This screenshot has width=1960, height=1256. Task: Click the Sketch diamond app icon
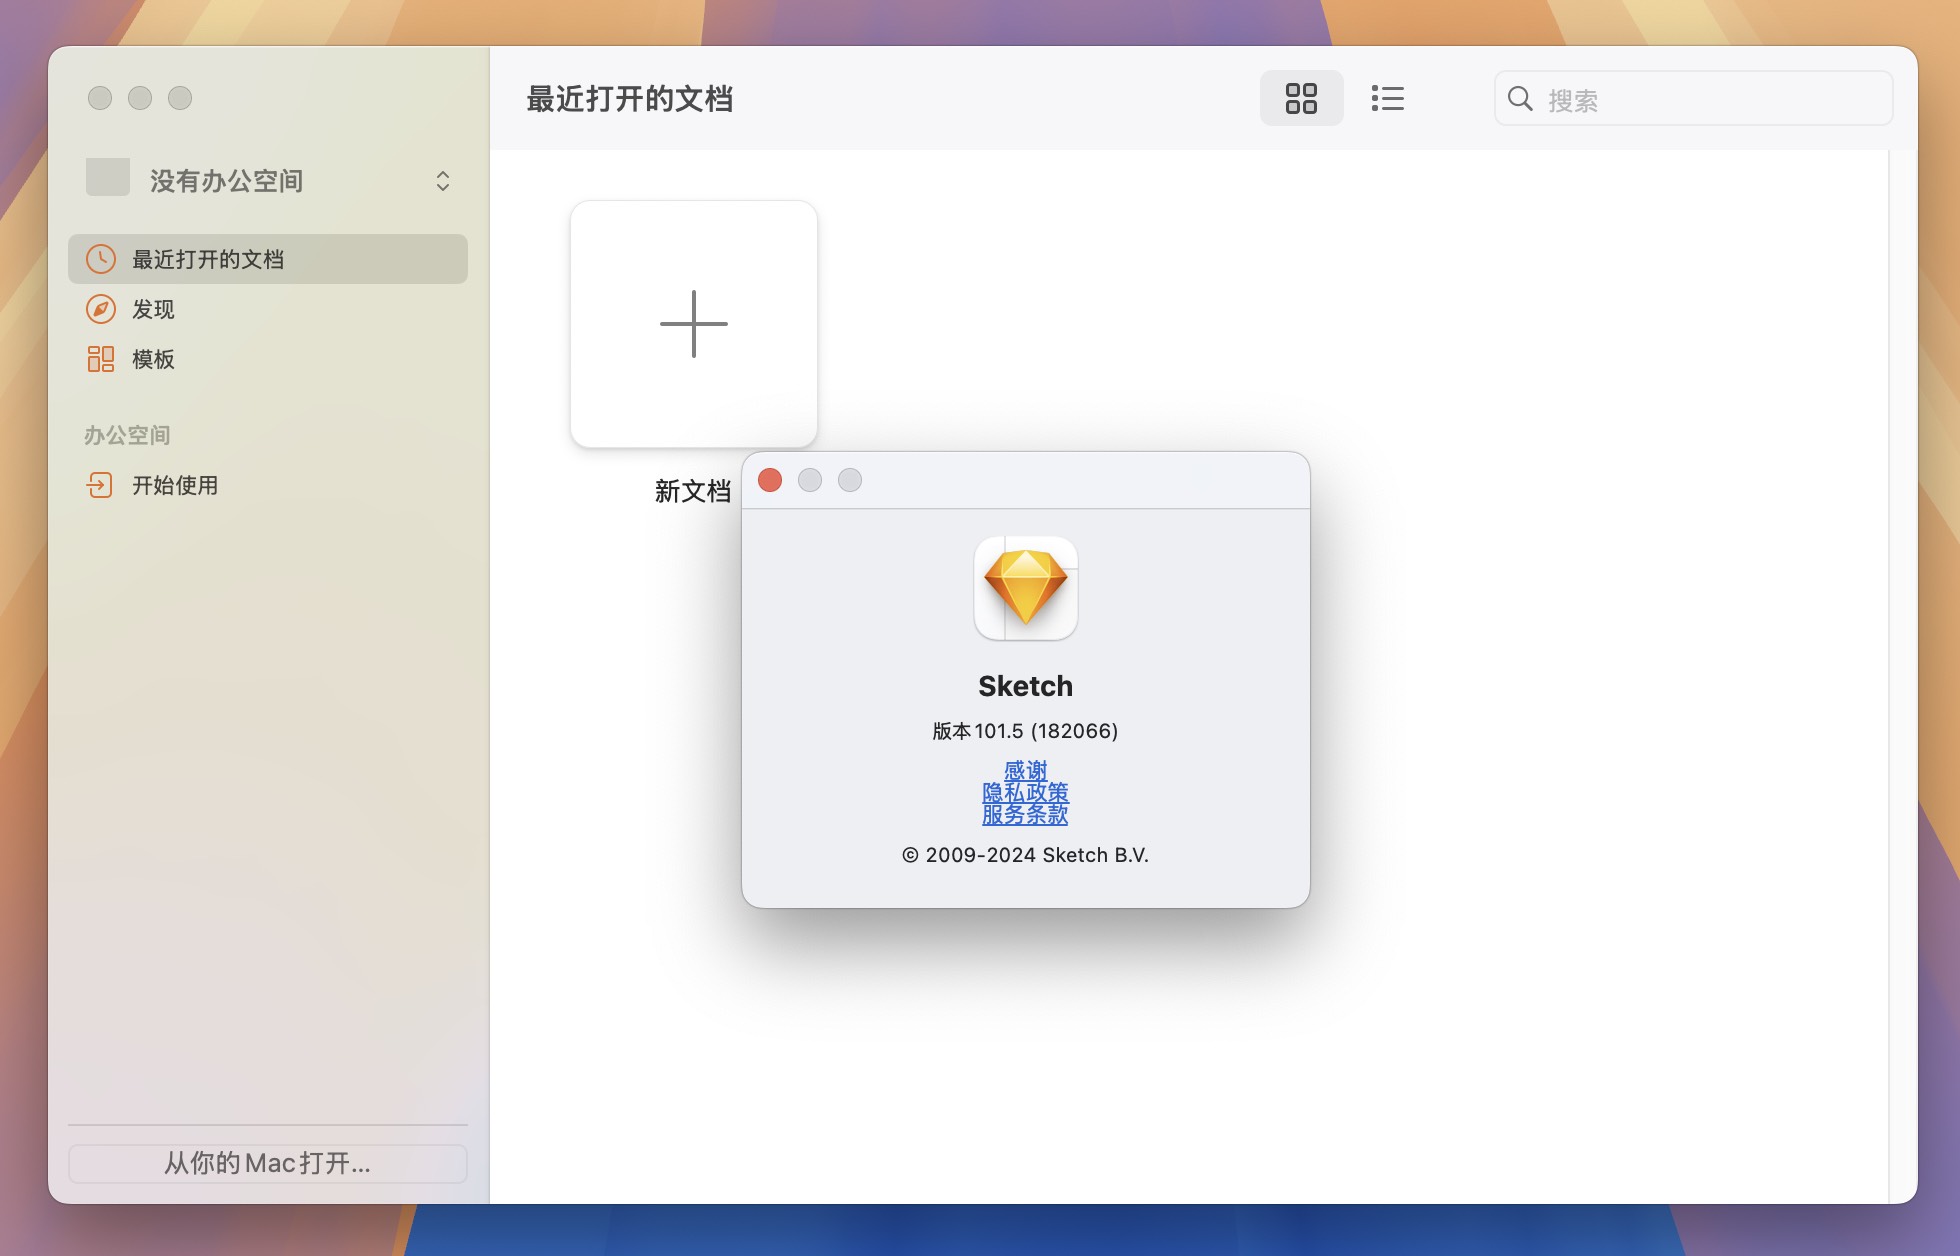click(1026, 588)
